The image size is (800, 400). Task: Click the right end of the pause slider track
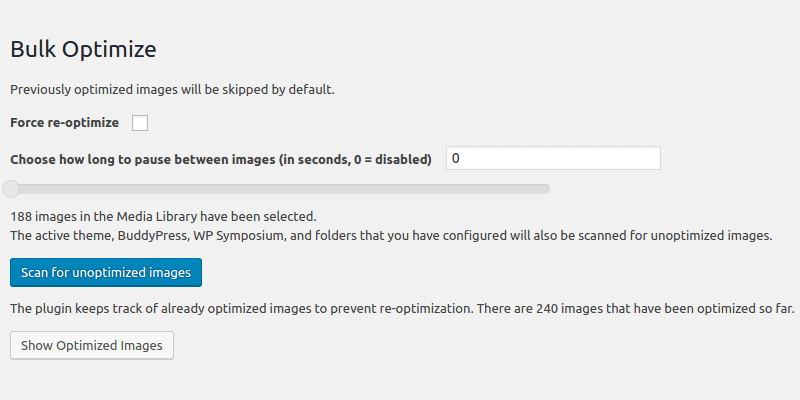pos(545,188)
